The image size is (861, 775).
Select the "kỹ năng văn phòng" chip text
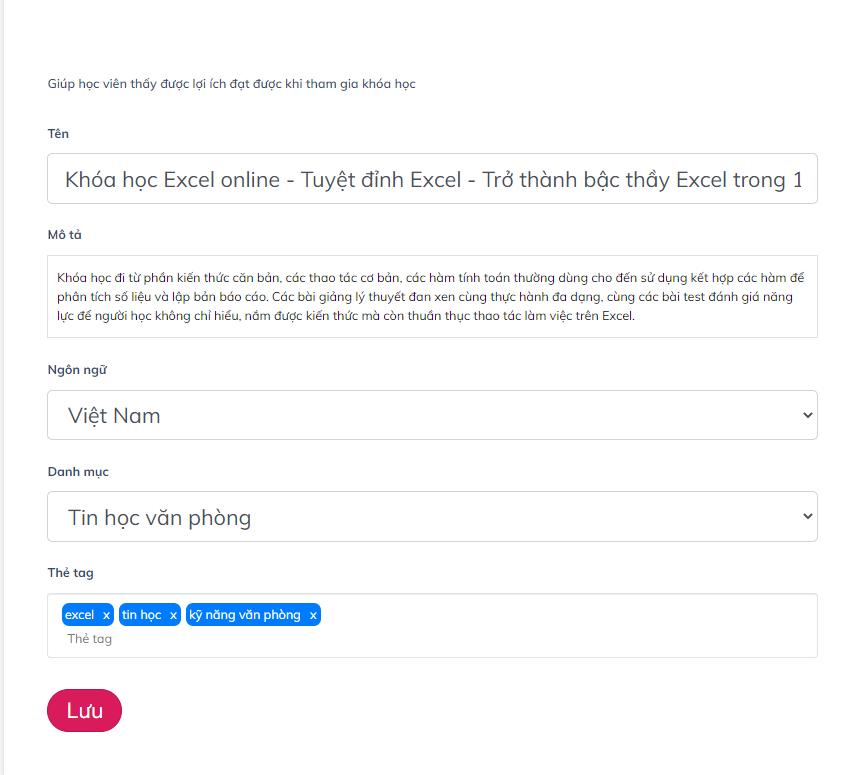[245, 615]
